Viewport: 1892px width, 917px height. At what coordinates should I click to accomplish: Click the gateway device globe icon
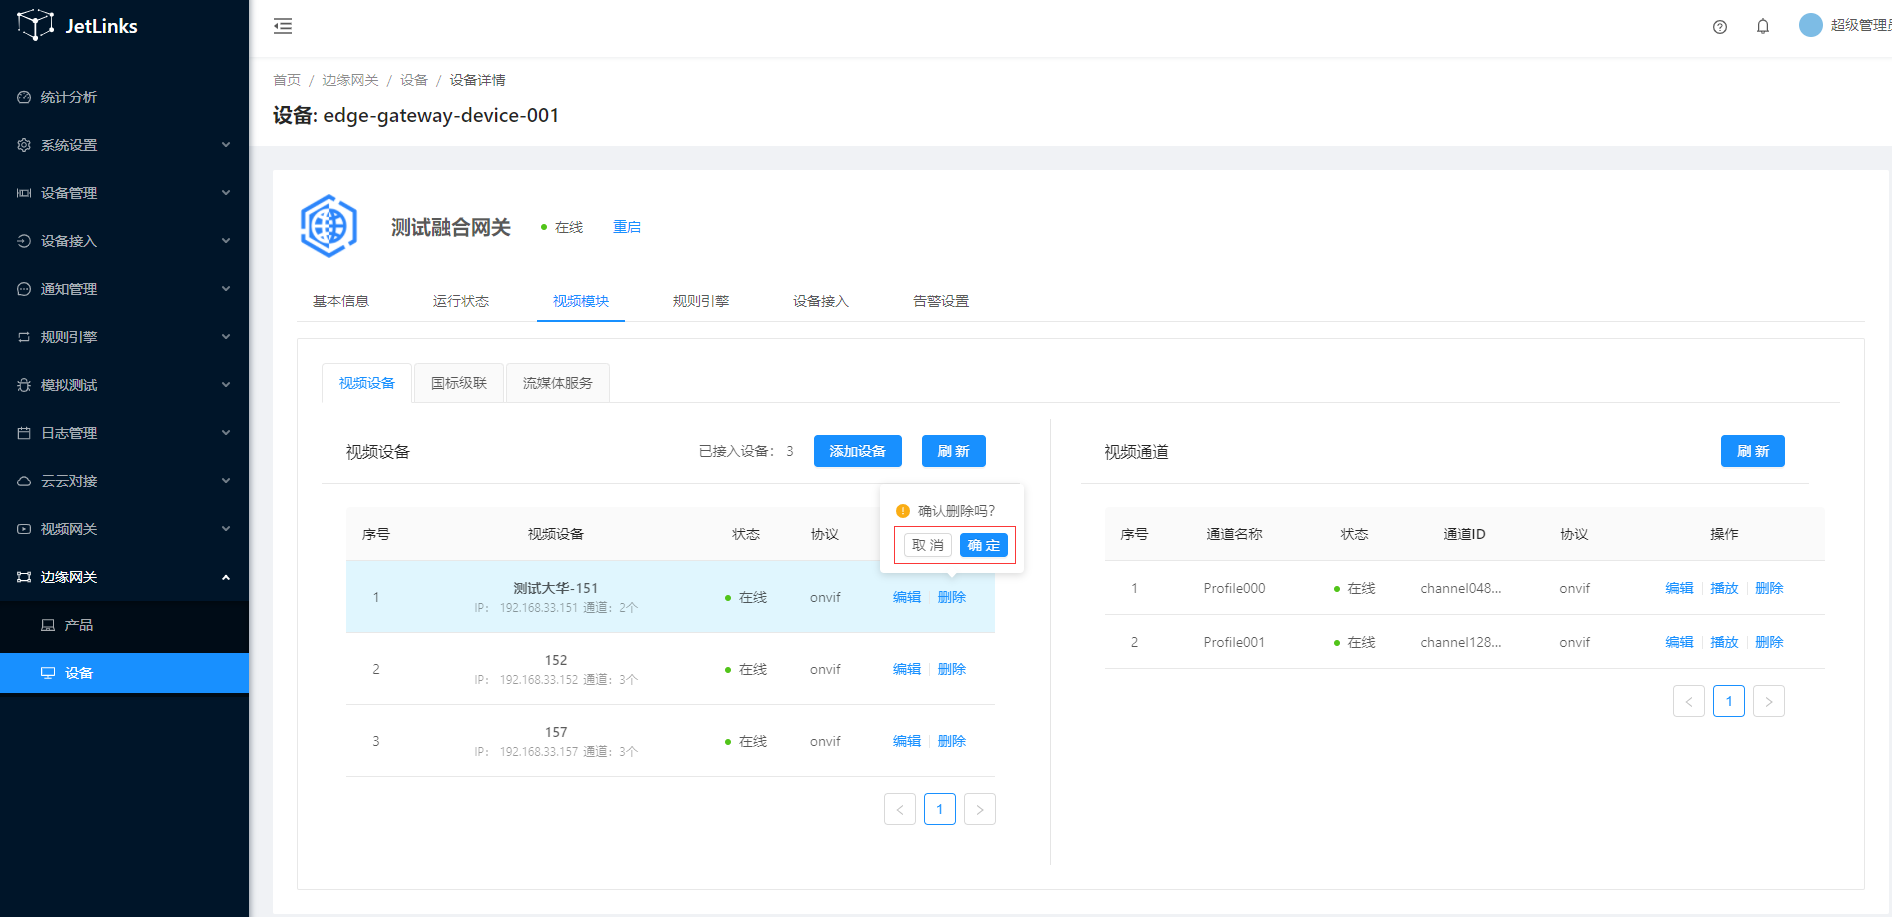[329, 226]
